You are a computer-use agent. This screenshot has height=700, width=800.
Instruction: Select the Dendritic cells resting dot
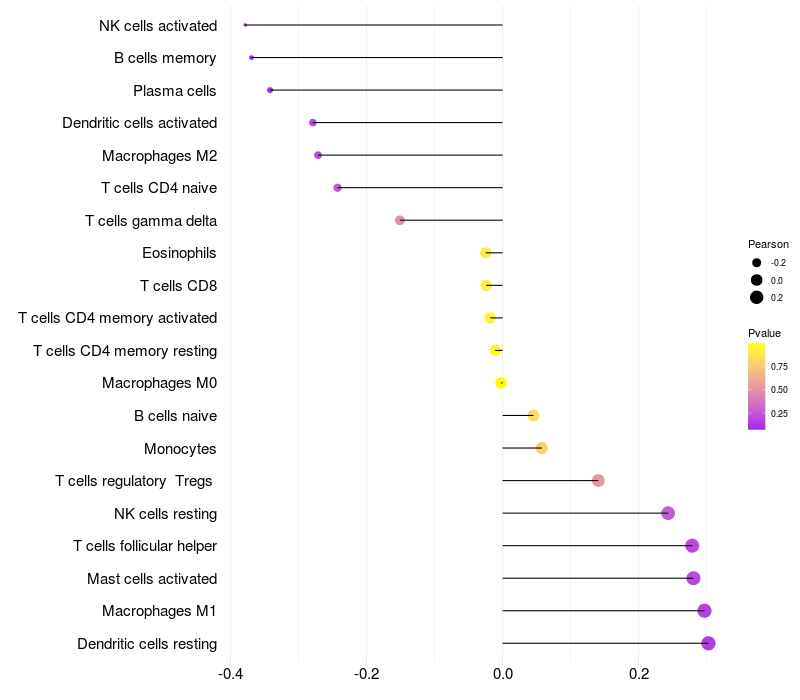pos(708,643)
